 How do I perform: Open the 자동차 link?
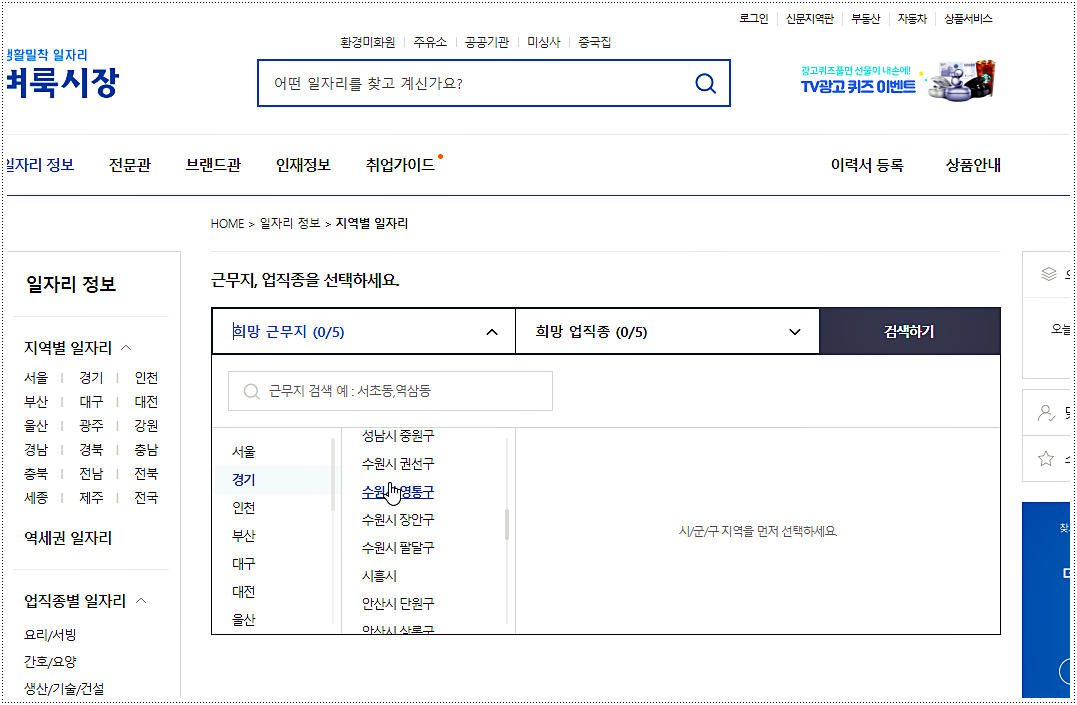pyautogui.click(x=912, y=19)
